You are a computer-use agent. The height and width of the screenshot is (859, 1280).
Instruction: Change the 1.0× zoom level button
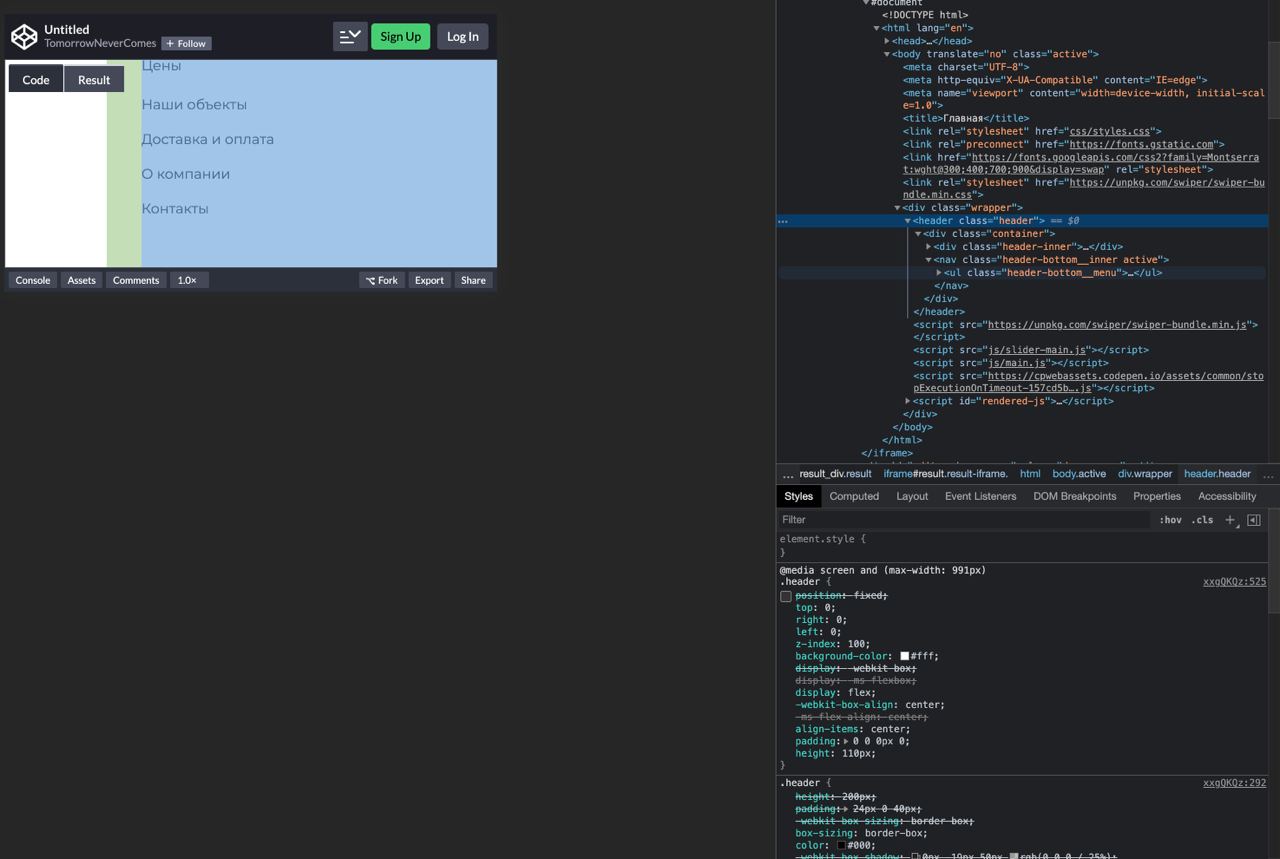click(189, 280)
